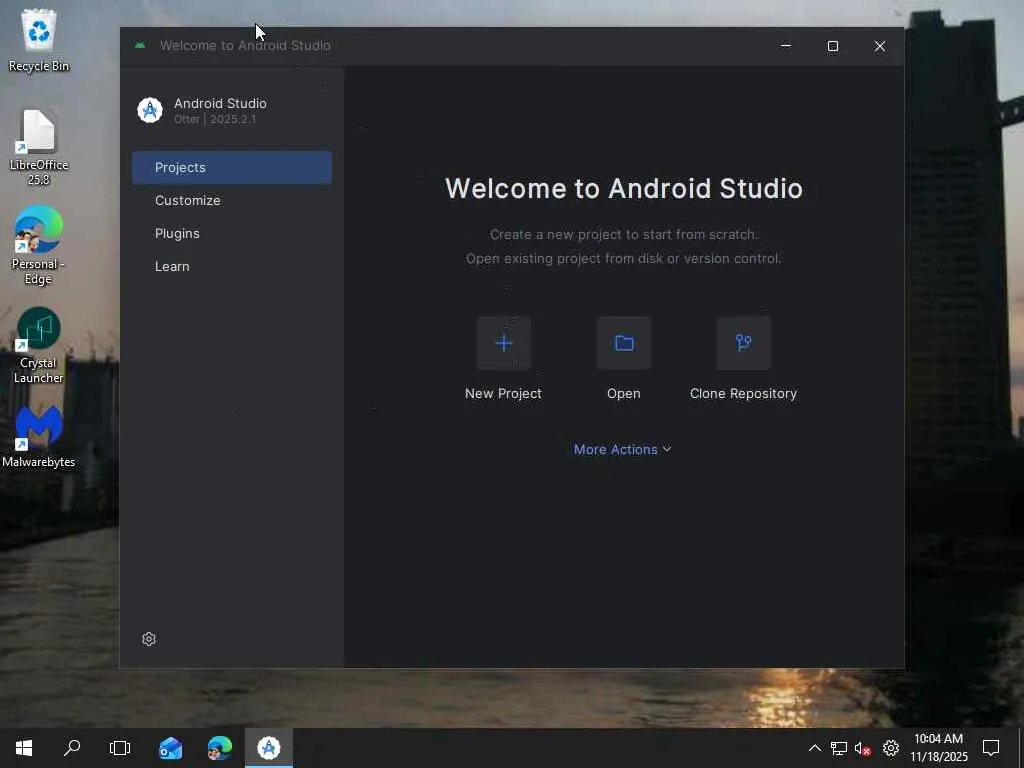This screenshot has height=768, width=1024.
Task: Select the LibreOffice 25.8 desktop shortcut
Action: click(x=39, y=148)
